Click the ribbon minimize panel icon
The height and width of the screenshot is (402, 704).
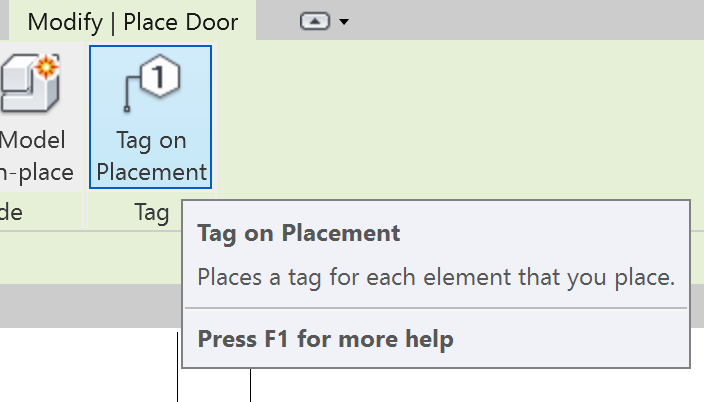[315, 21]
